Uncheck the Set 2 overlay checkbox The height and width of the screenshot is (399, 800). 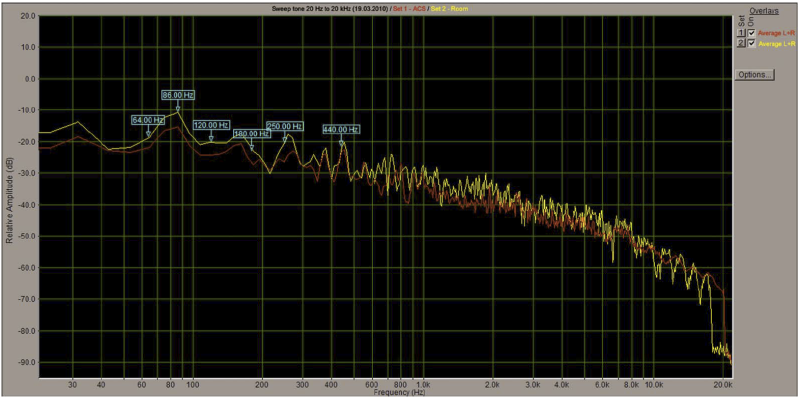[x=751, y=43]
